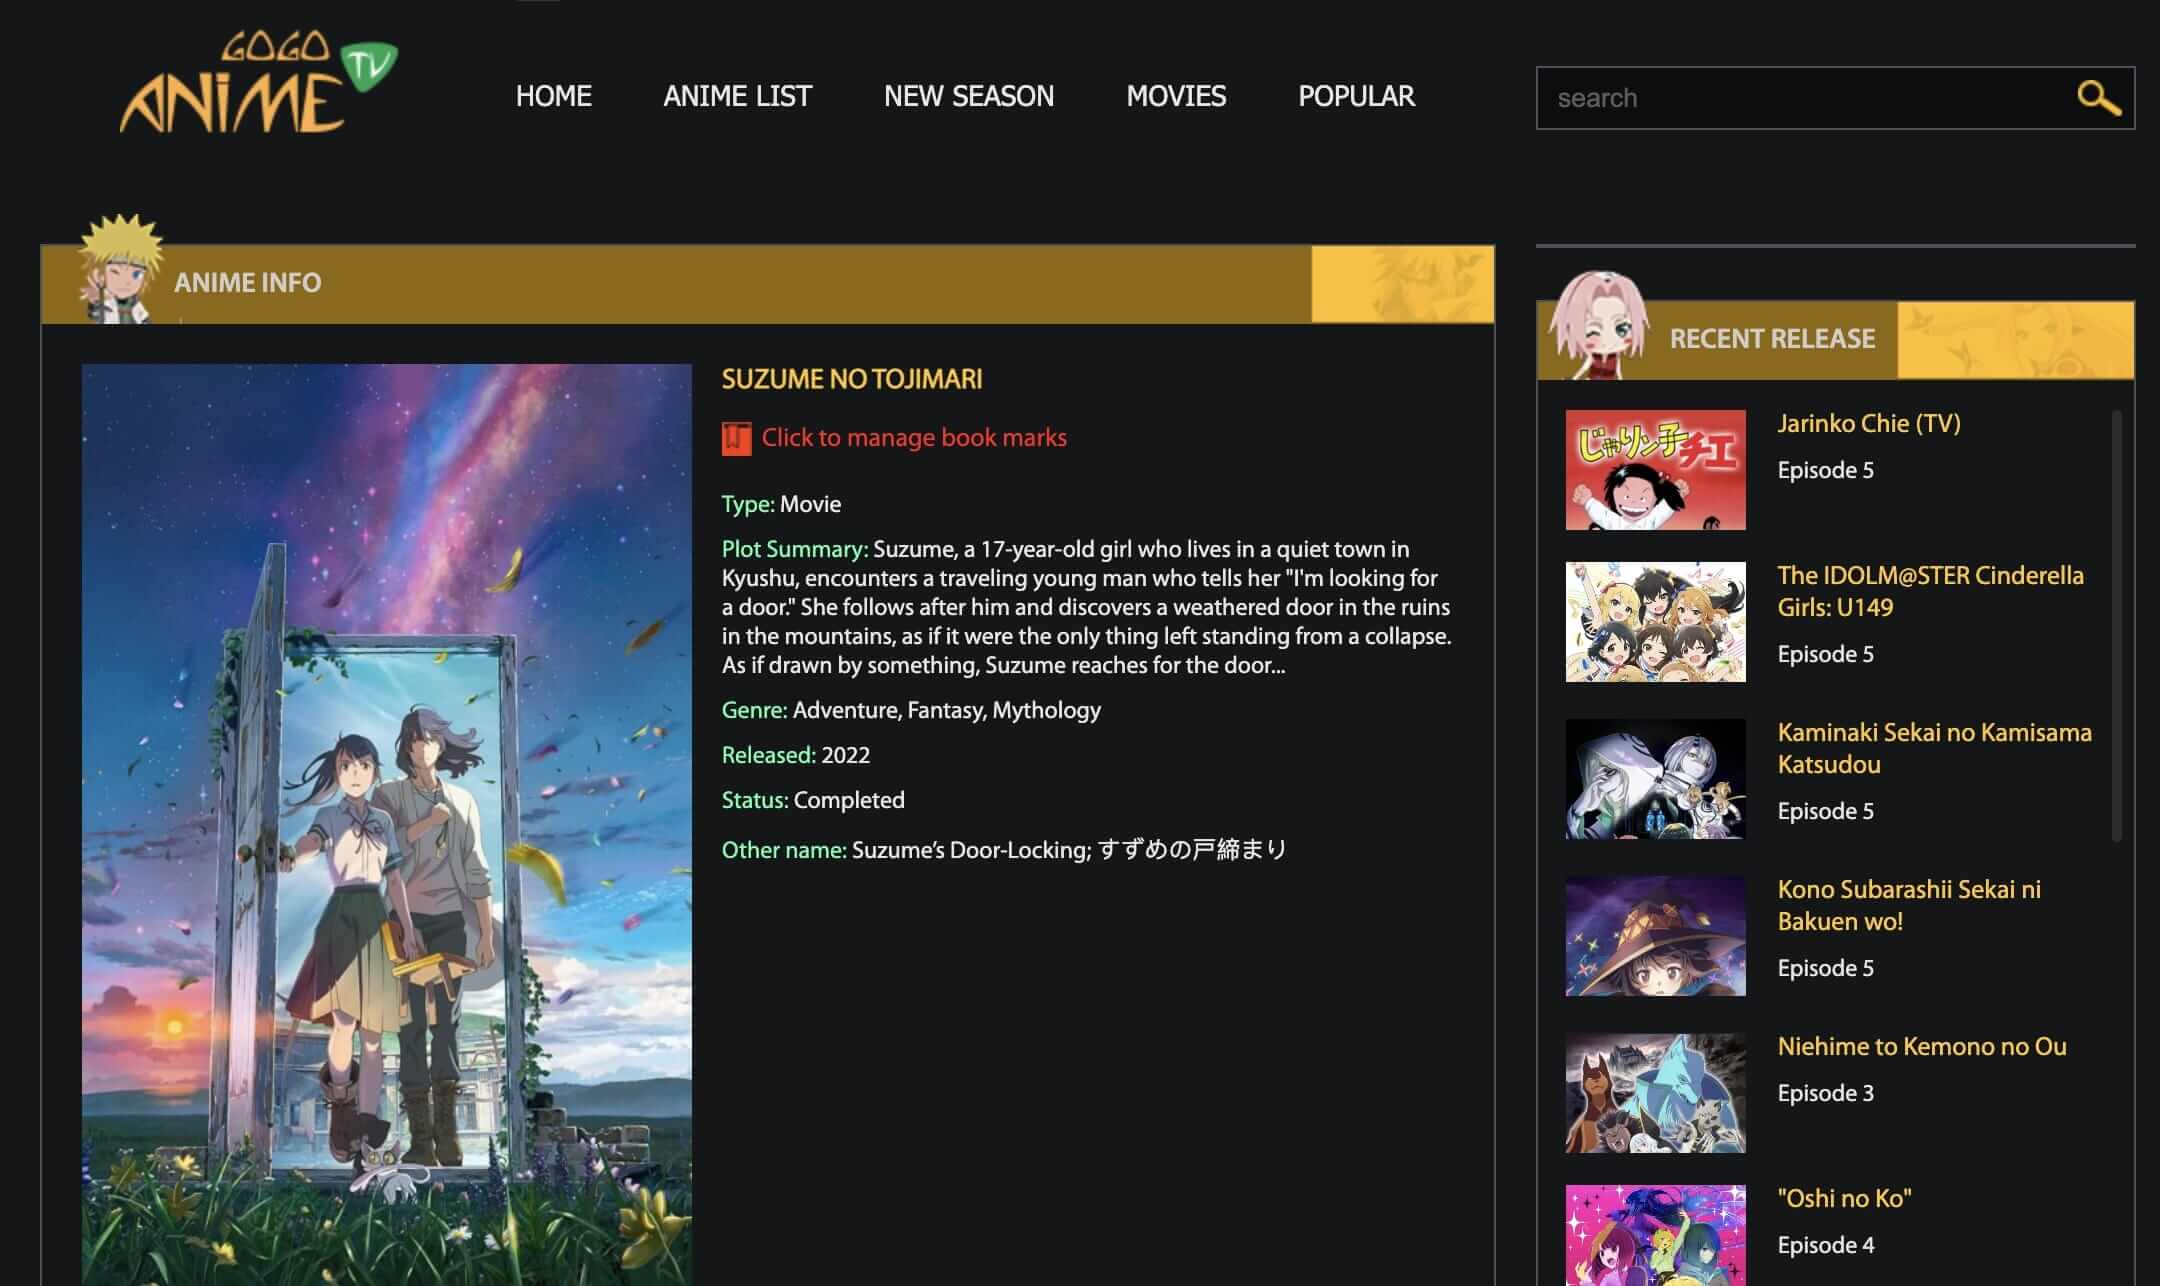This screenshot has height=1286, width=2160.
Task: Open the Home menu item
Action: (553, 96)
